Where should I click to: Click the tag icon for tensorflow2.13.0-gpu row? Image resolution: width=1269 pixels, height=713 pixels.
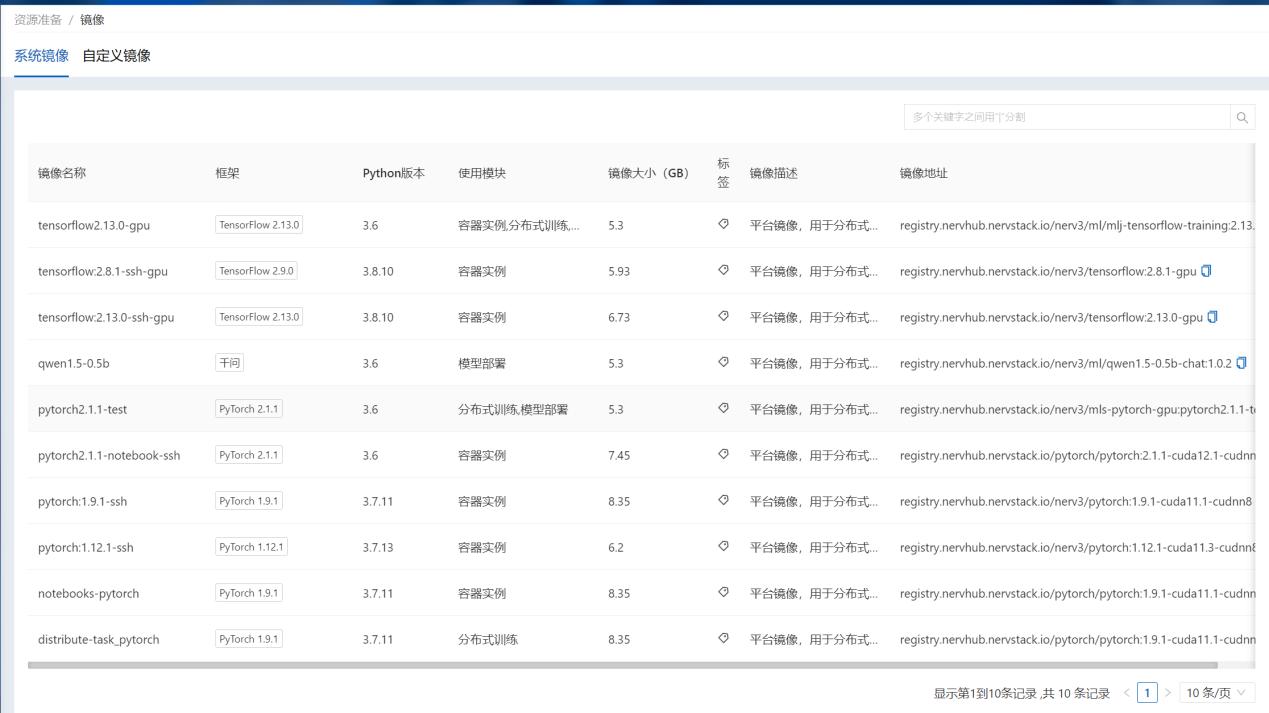coord(723,225)
